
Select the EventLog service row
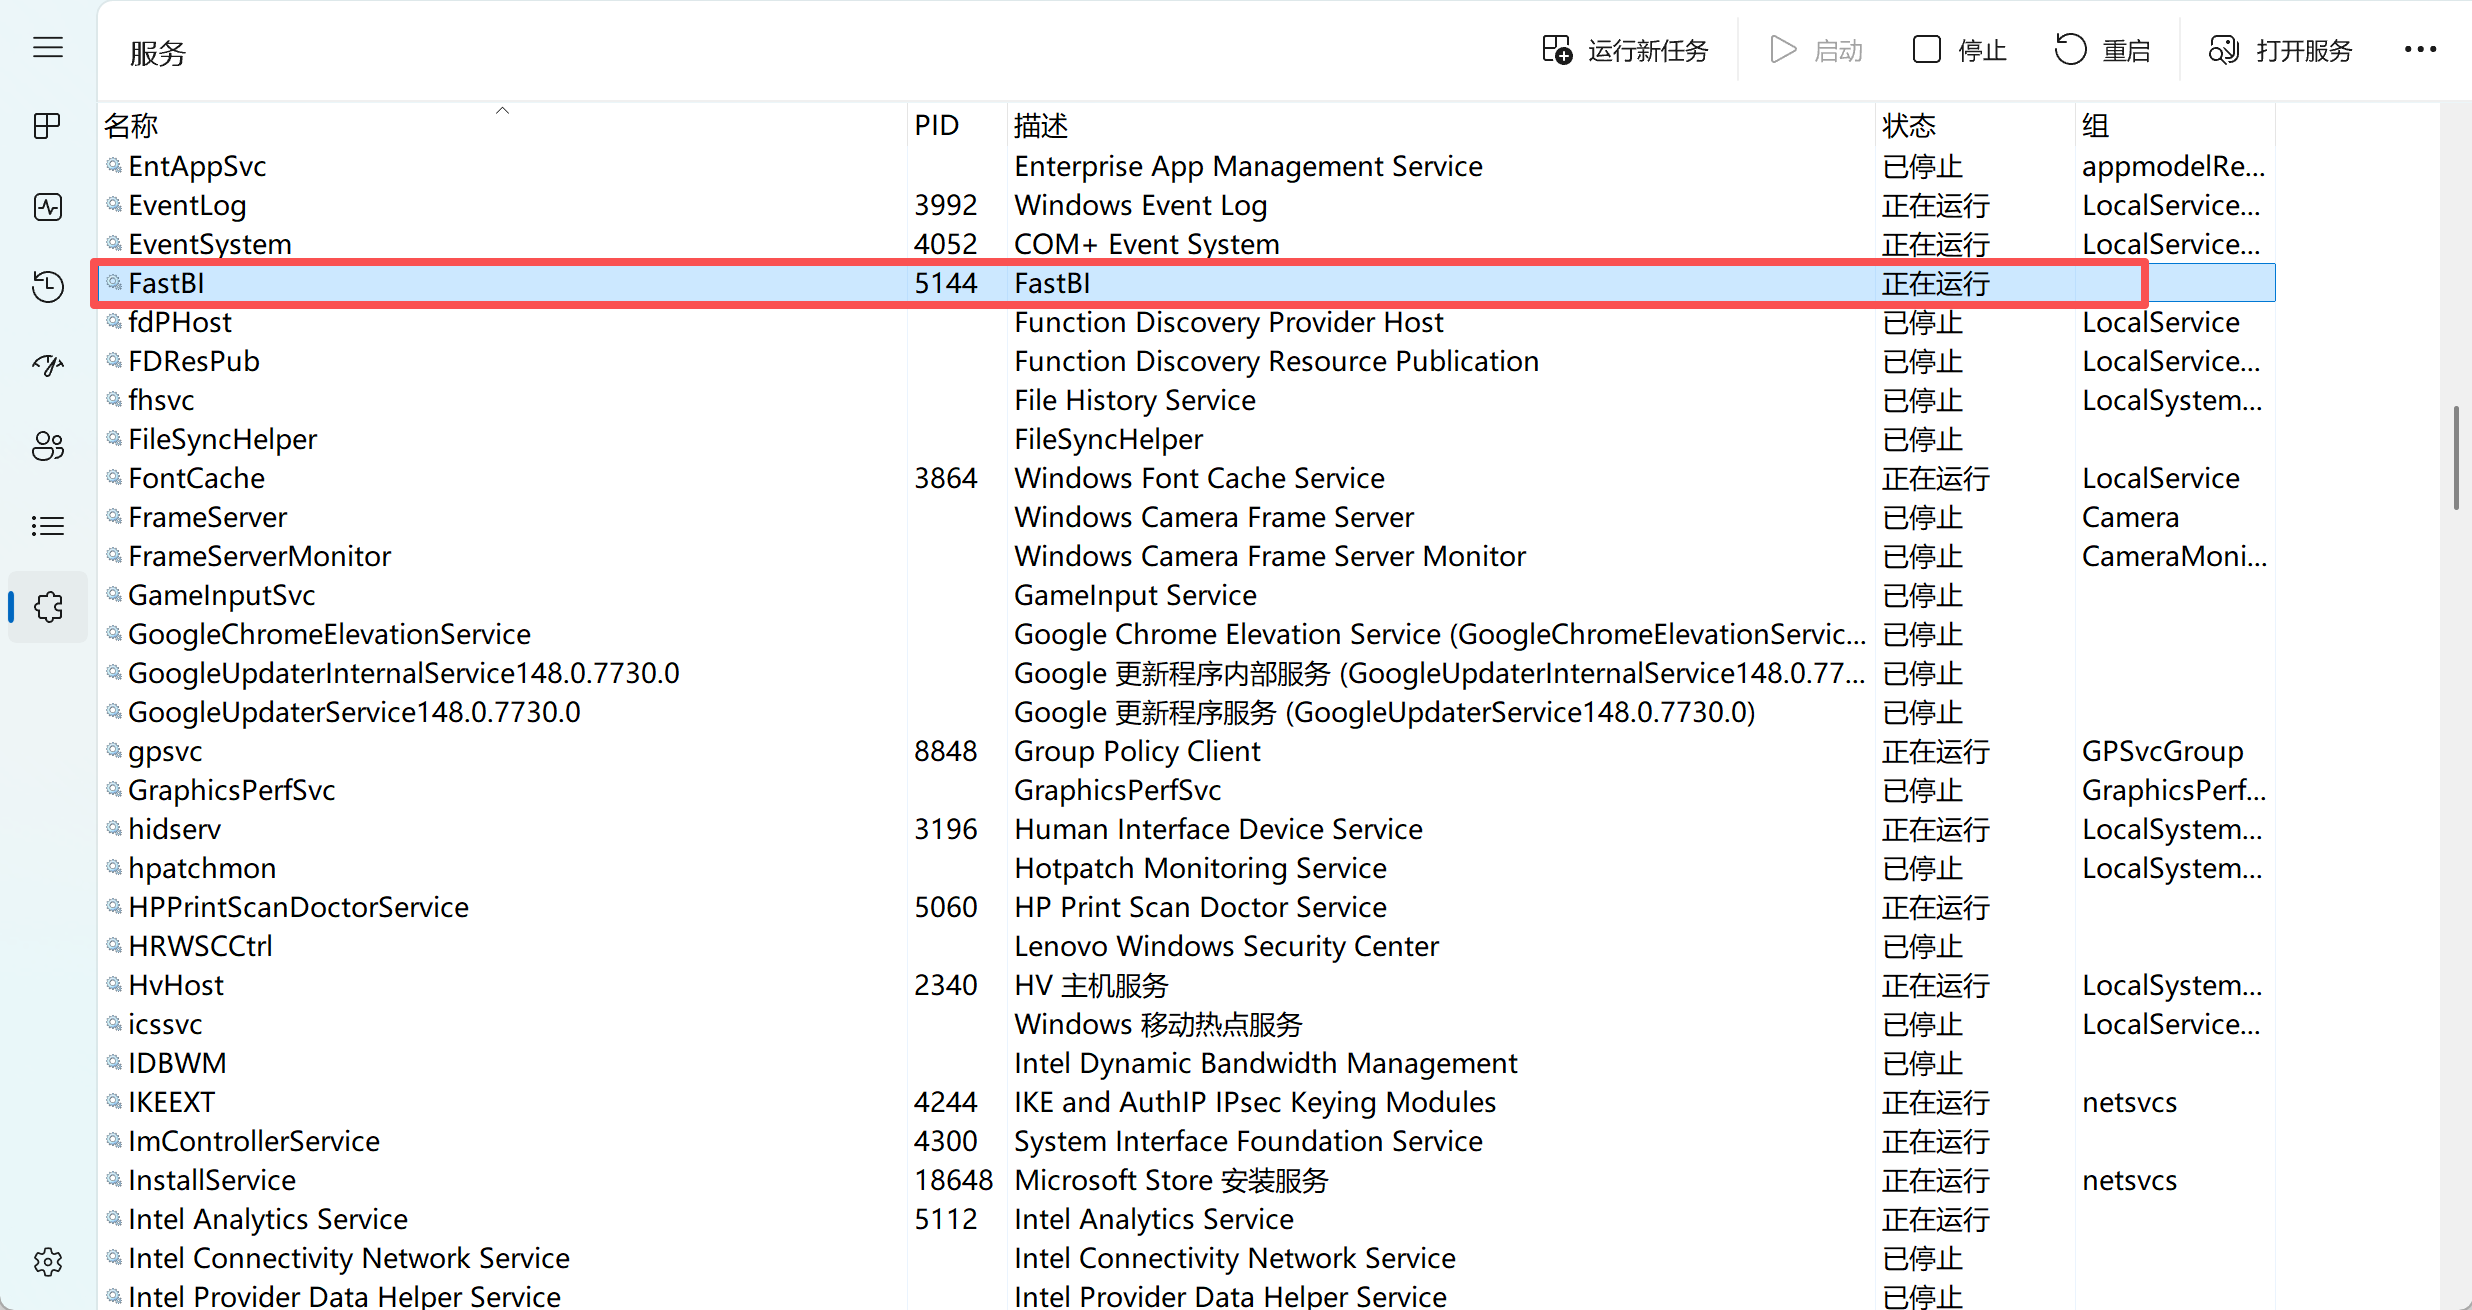click(1188, 205)
